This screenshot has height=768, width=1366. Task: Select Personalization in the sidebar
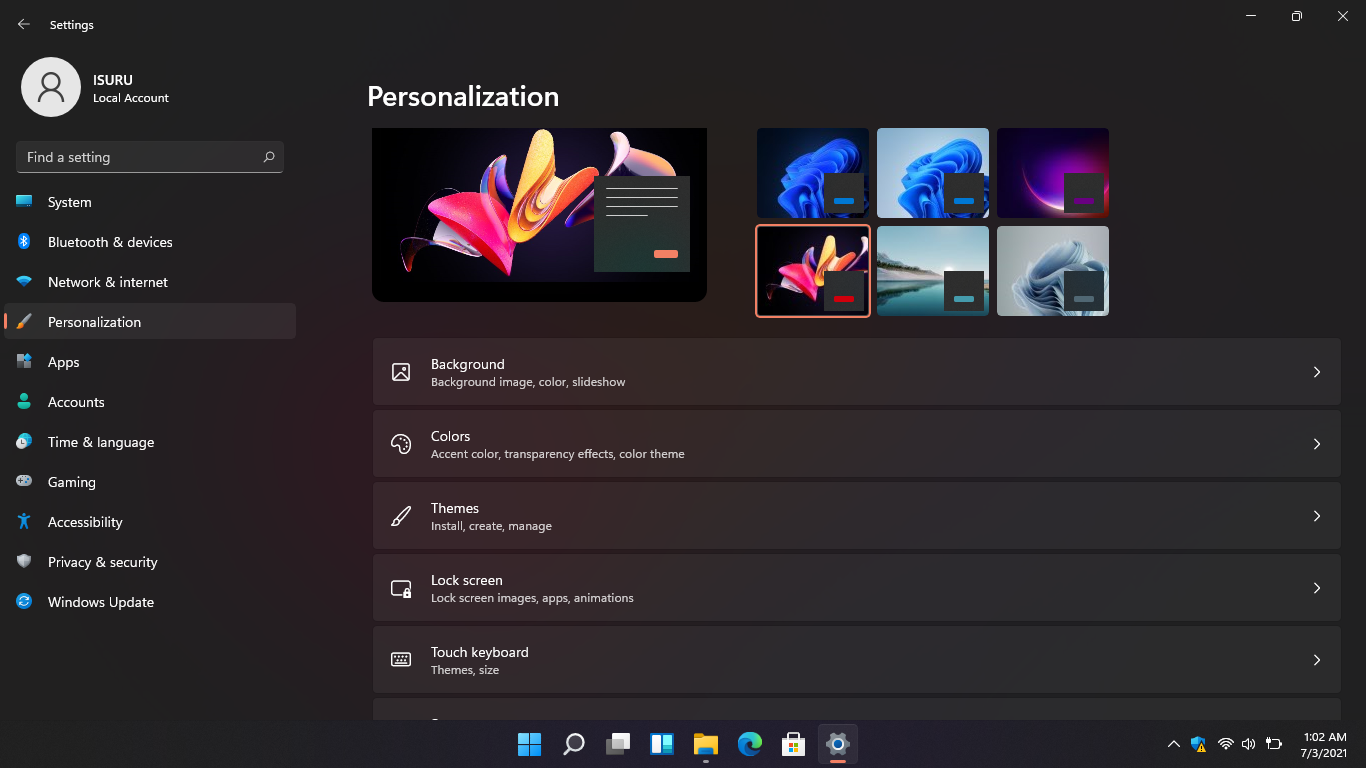(x=150, y=322)
